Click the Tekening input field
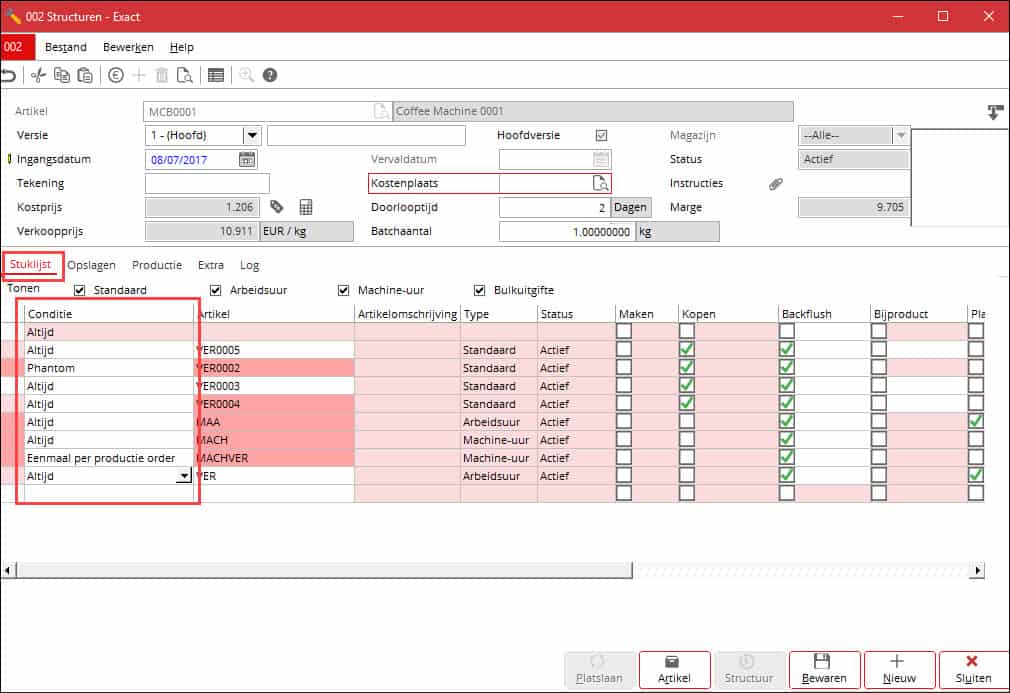Screen dimensions: 1010x693 (x=207, y=184)
